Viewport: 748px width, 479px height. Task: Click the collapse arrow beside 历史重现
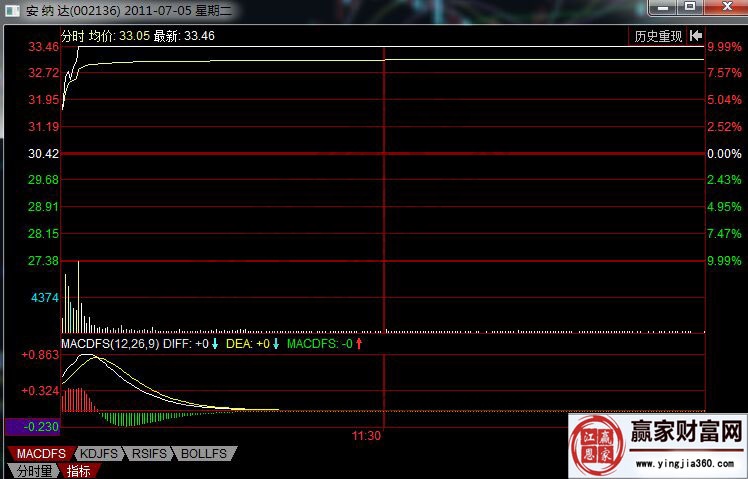tap(695, 36)
